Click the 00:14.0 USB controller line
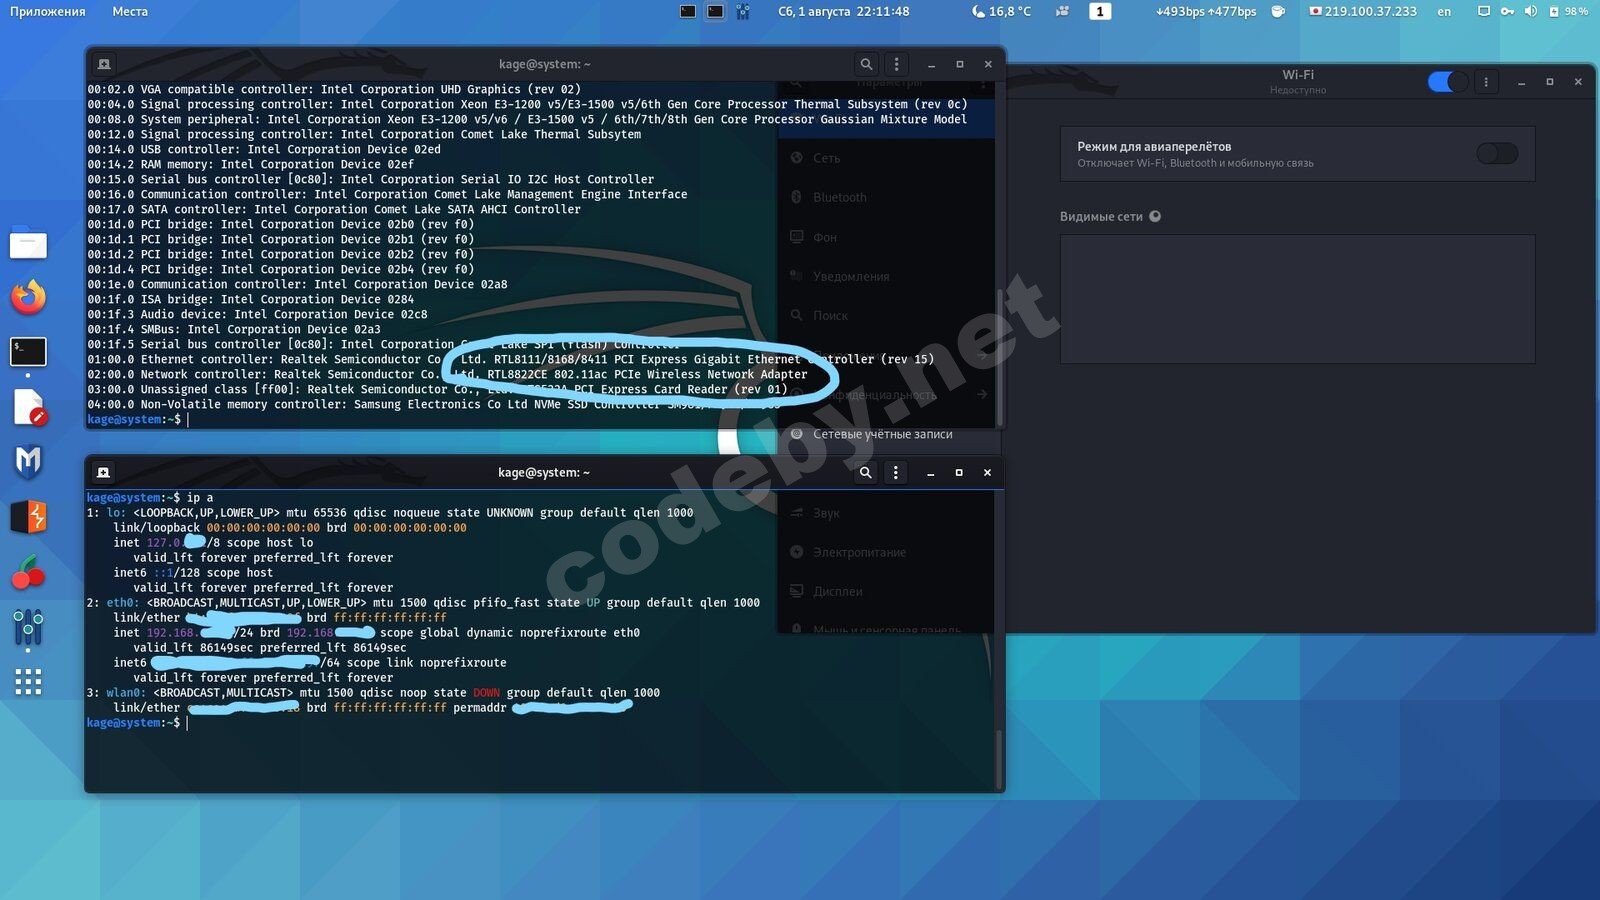1600x900 pixels. pyautogui.click(x=264, y=149)
